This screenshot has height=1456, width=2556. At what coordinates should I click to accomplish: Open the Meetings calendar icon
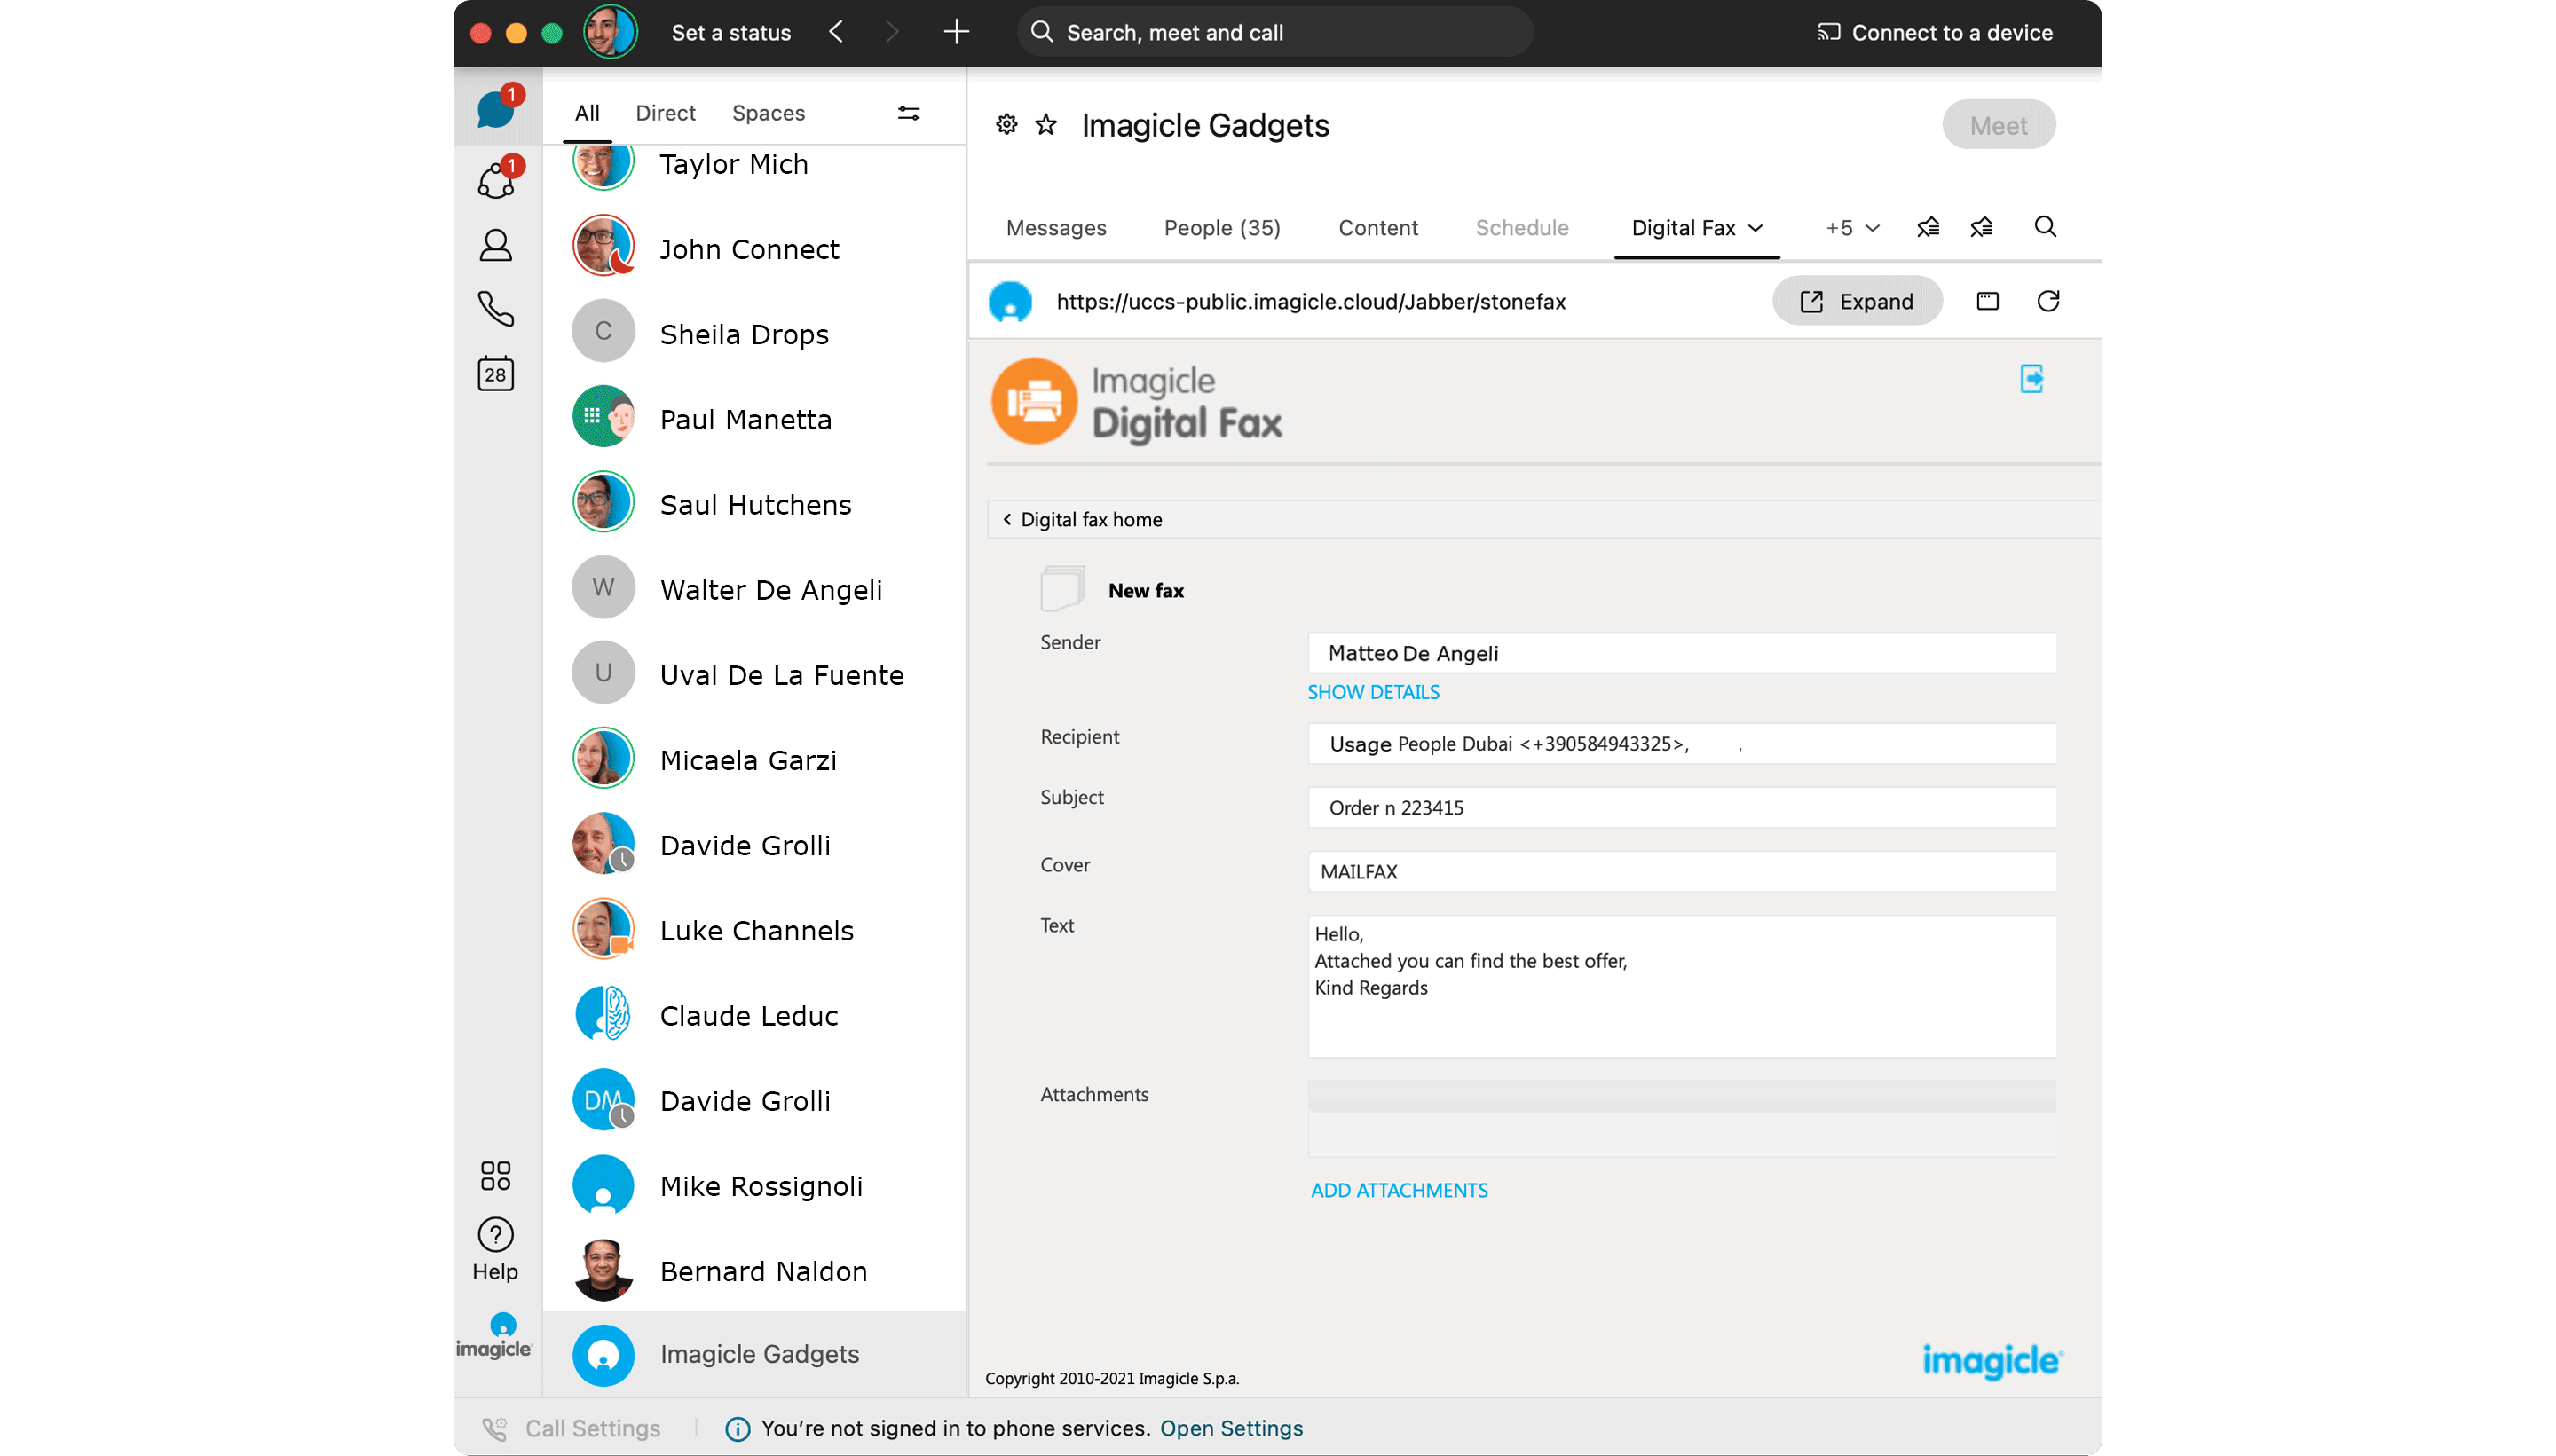495,373
